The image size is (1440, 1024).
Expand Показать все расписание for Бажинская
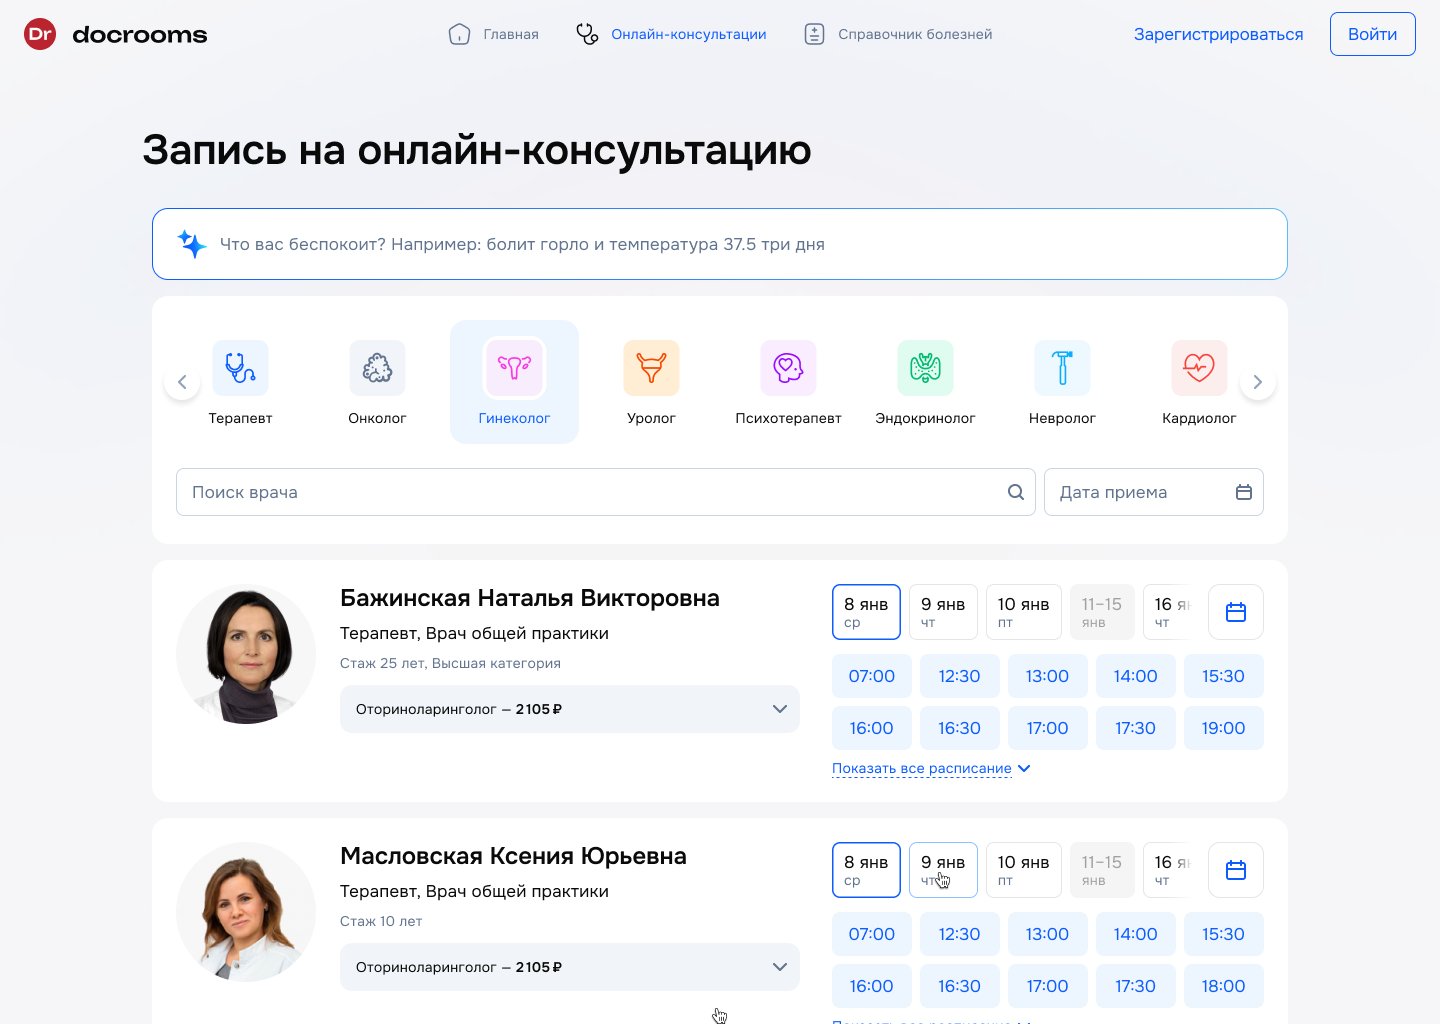click(x=931, y=768)
